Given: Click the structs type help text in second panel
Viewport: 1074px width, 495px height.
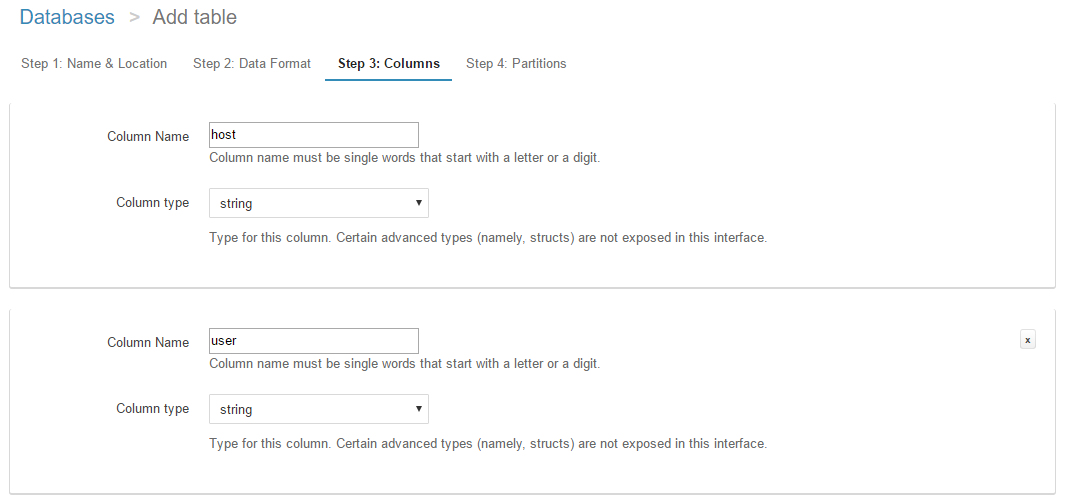Looking at the screenshot, I should (x=488, y=444).
